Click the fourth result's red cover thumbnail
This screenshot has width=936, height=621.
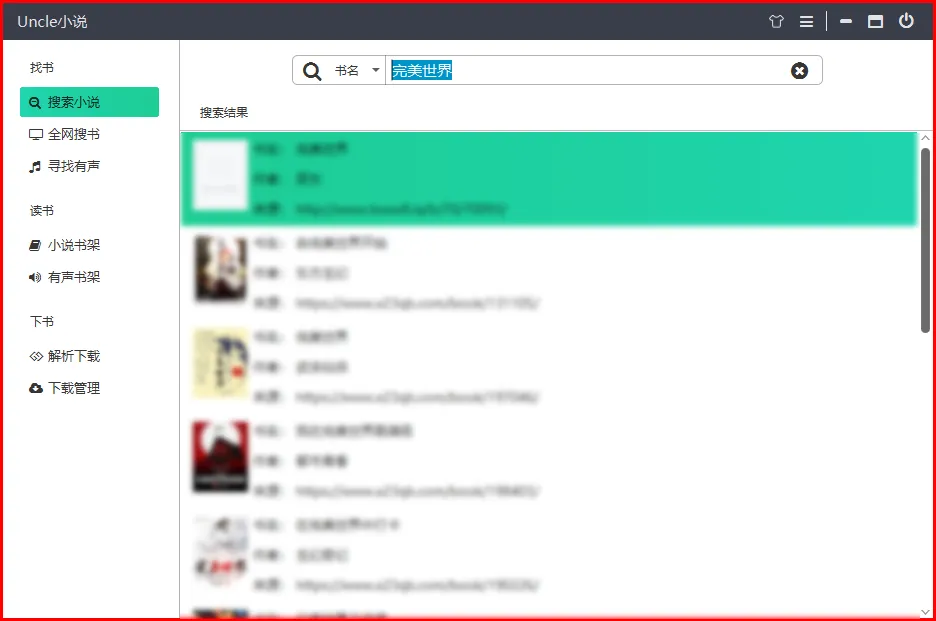point(220,456)
